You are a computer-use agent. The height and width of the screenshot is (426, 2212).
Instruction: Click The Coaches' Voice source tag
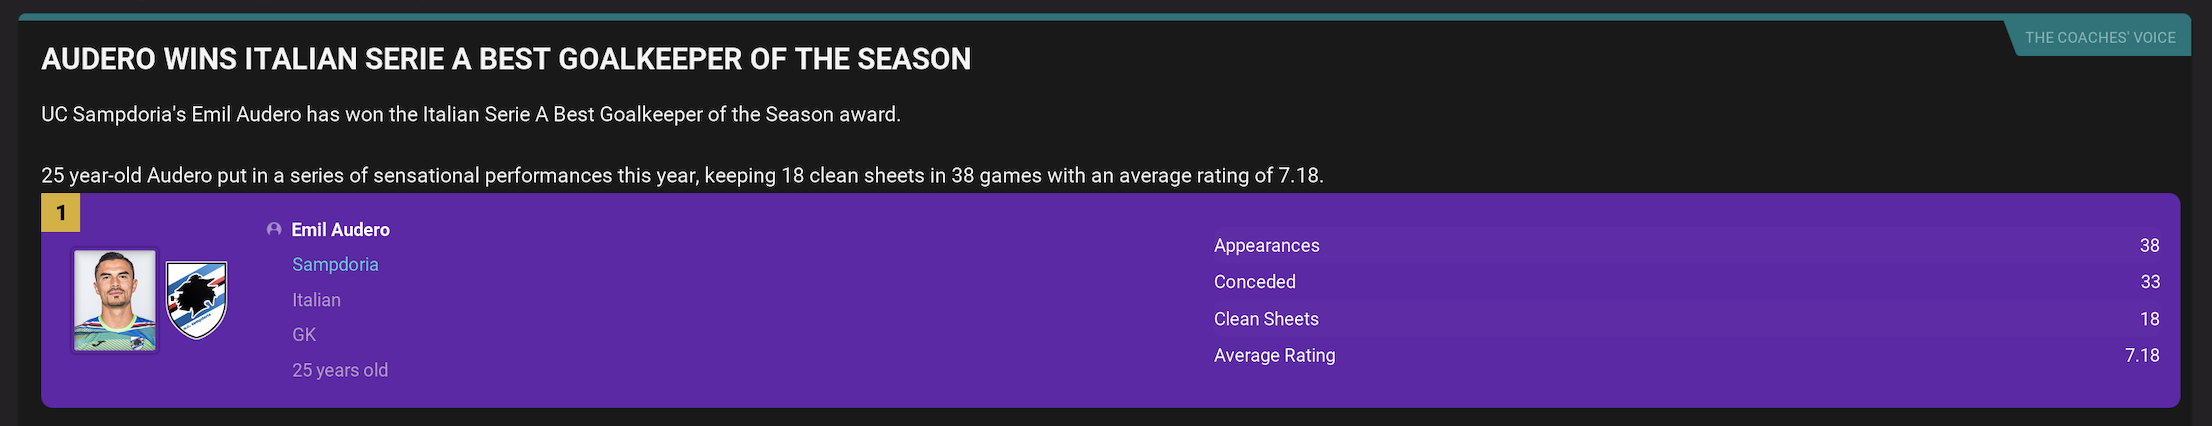pos(2100,38)
